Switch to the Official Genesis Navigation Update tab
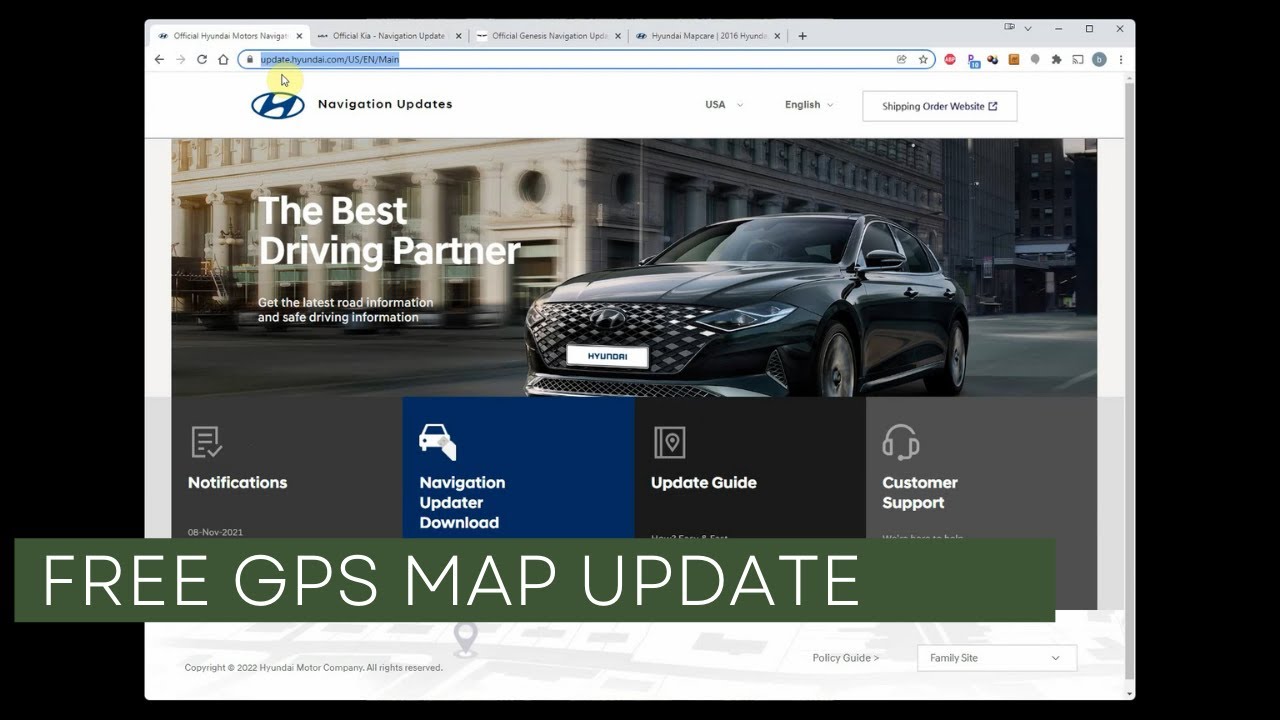The image size is (1280, 720). pos(548,36)
